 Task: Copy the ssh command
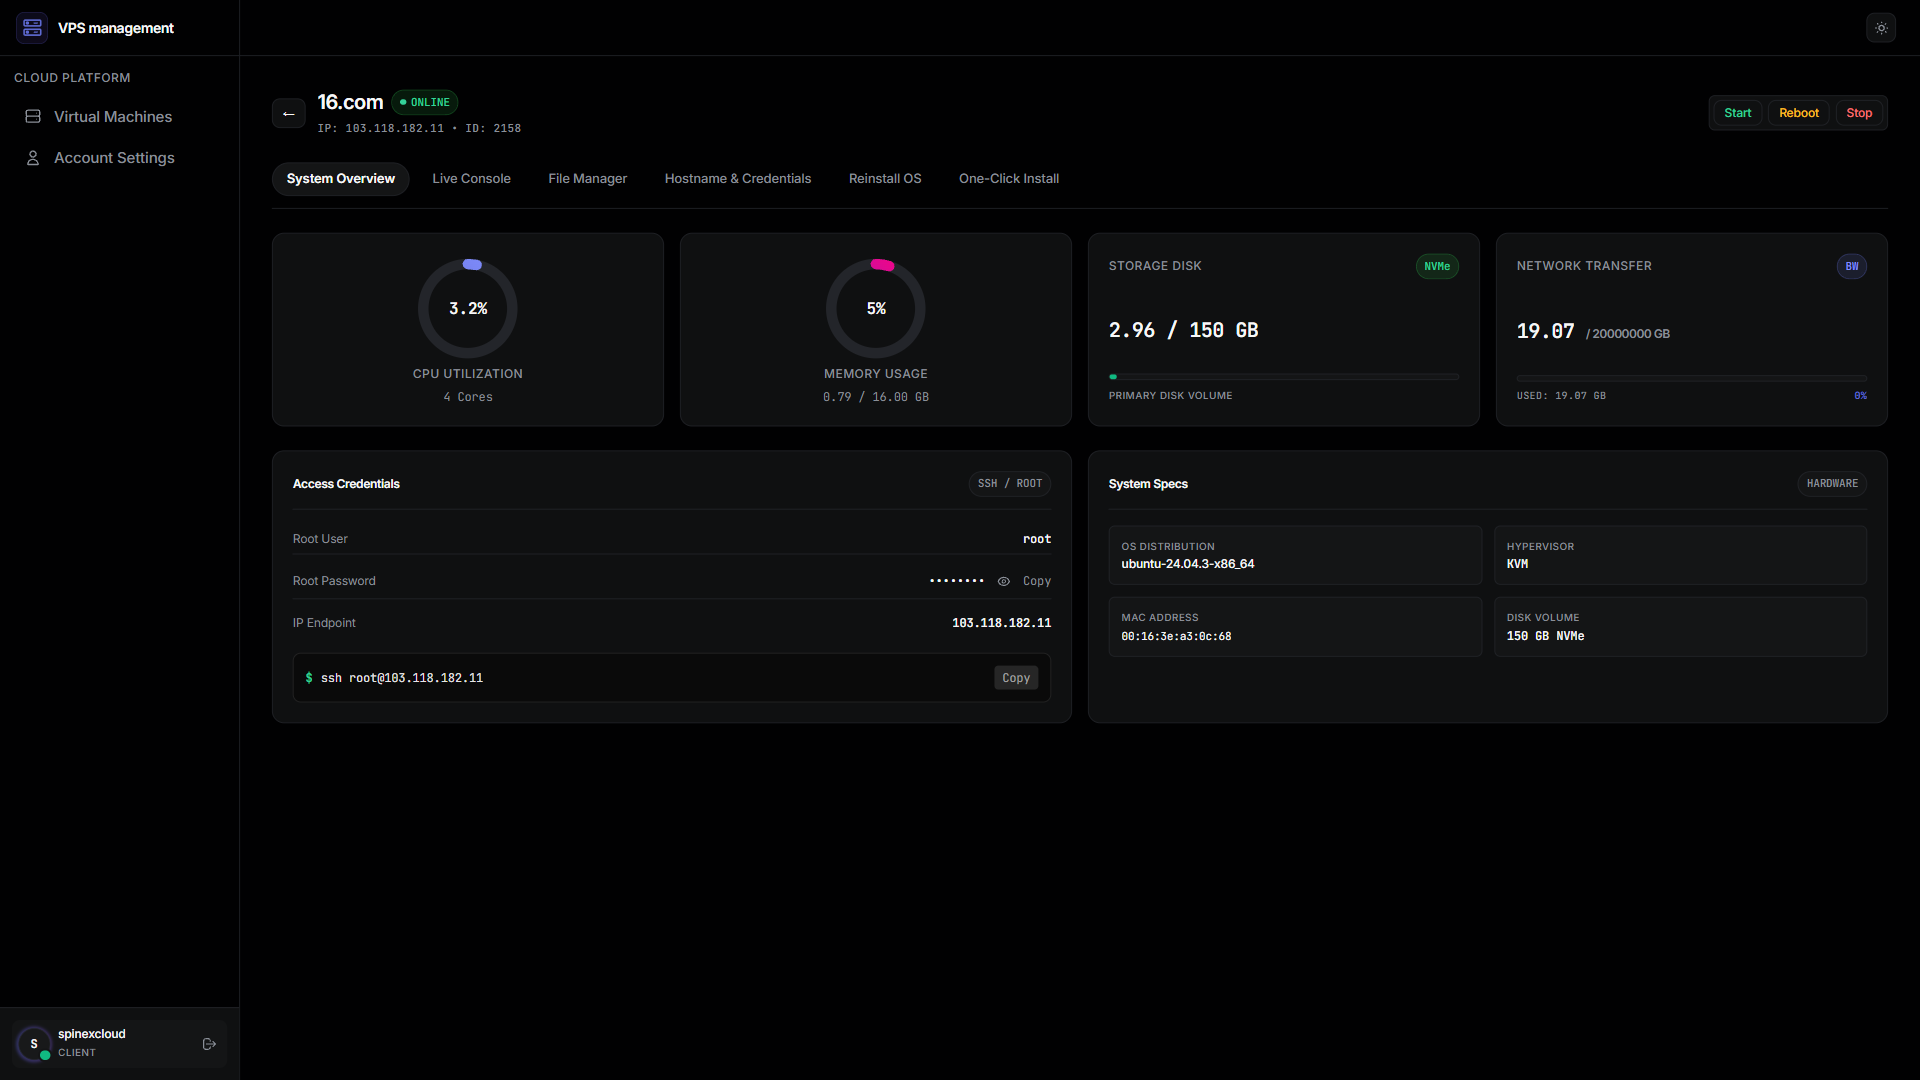[x=1016, y=678]
